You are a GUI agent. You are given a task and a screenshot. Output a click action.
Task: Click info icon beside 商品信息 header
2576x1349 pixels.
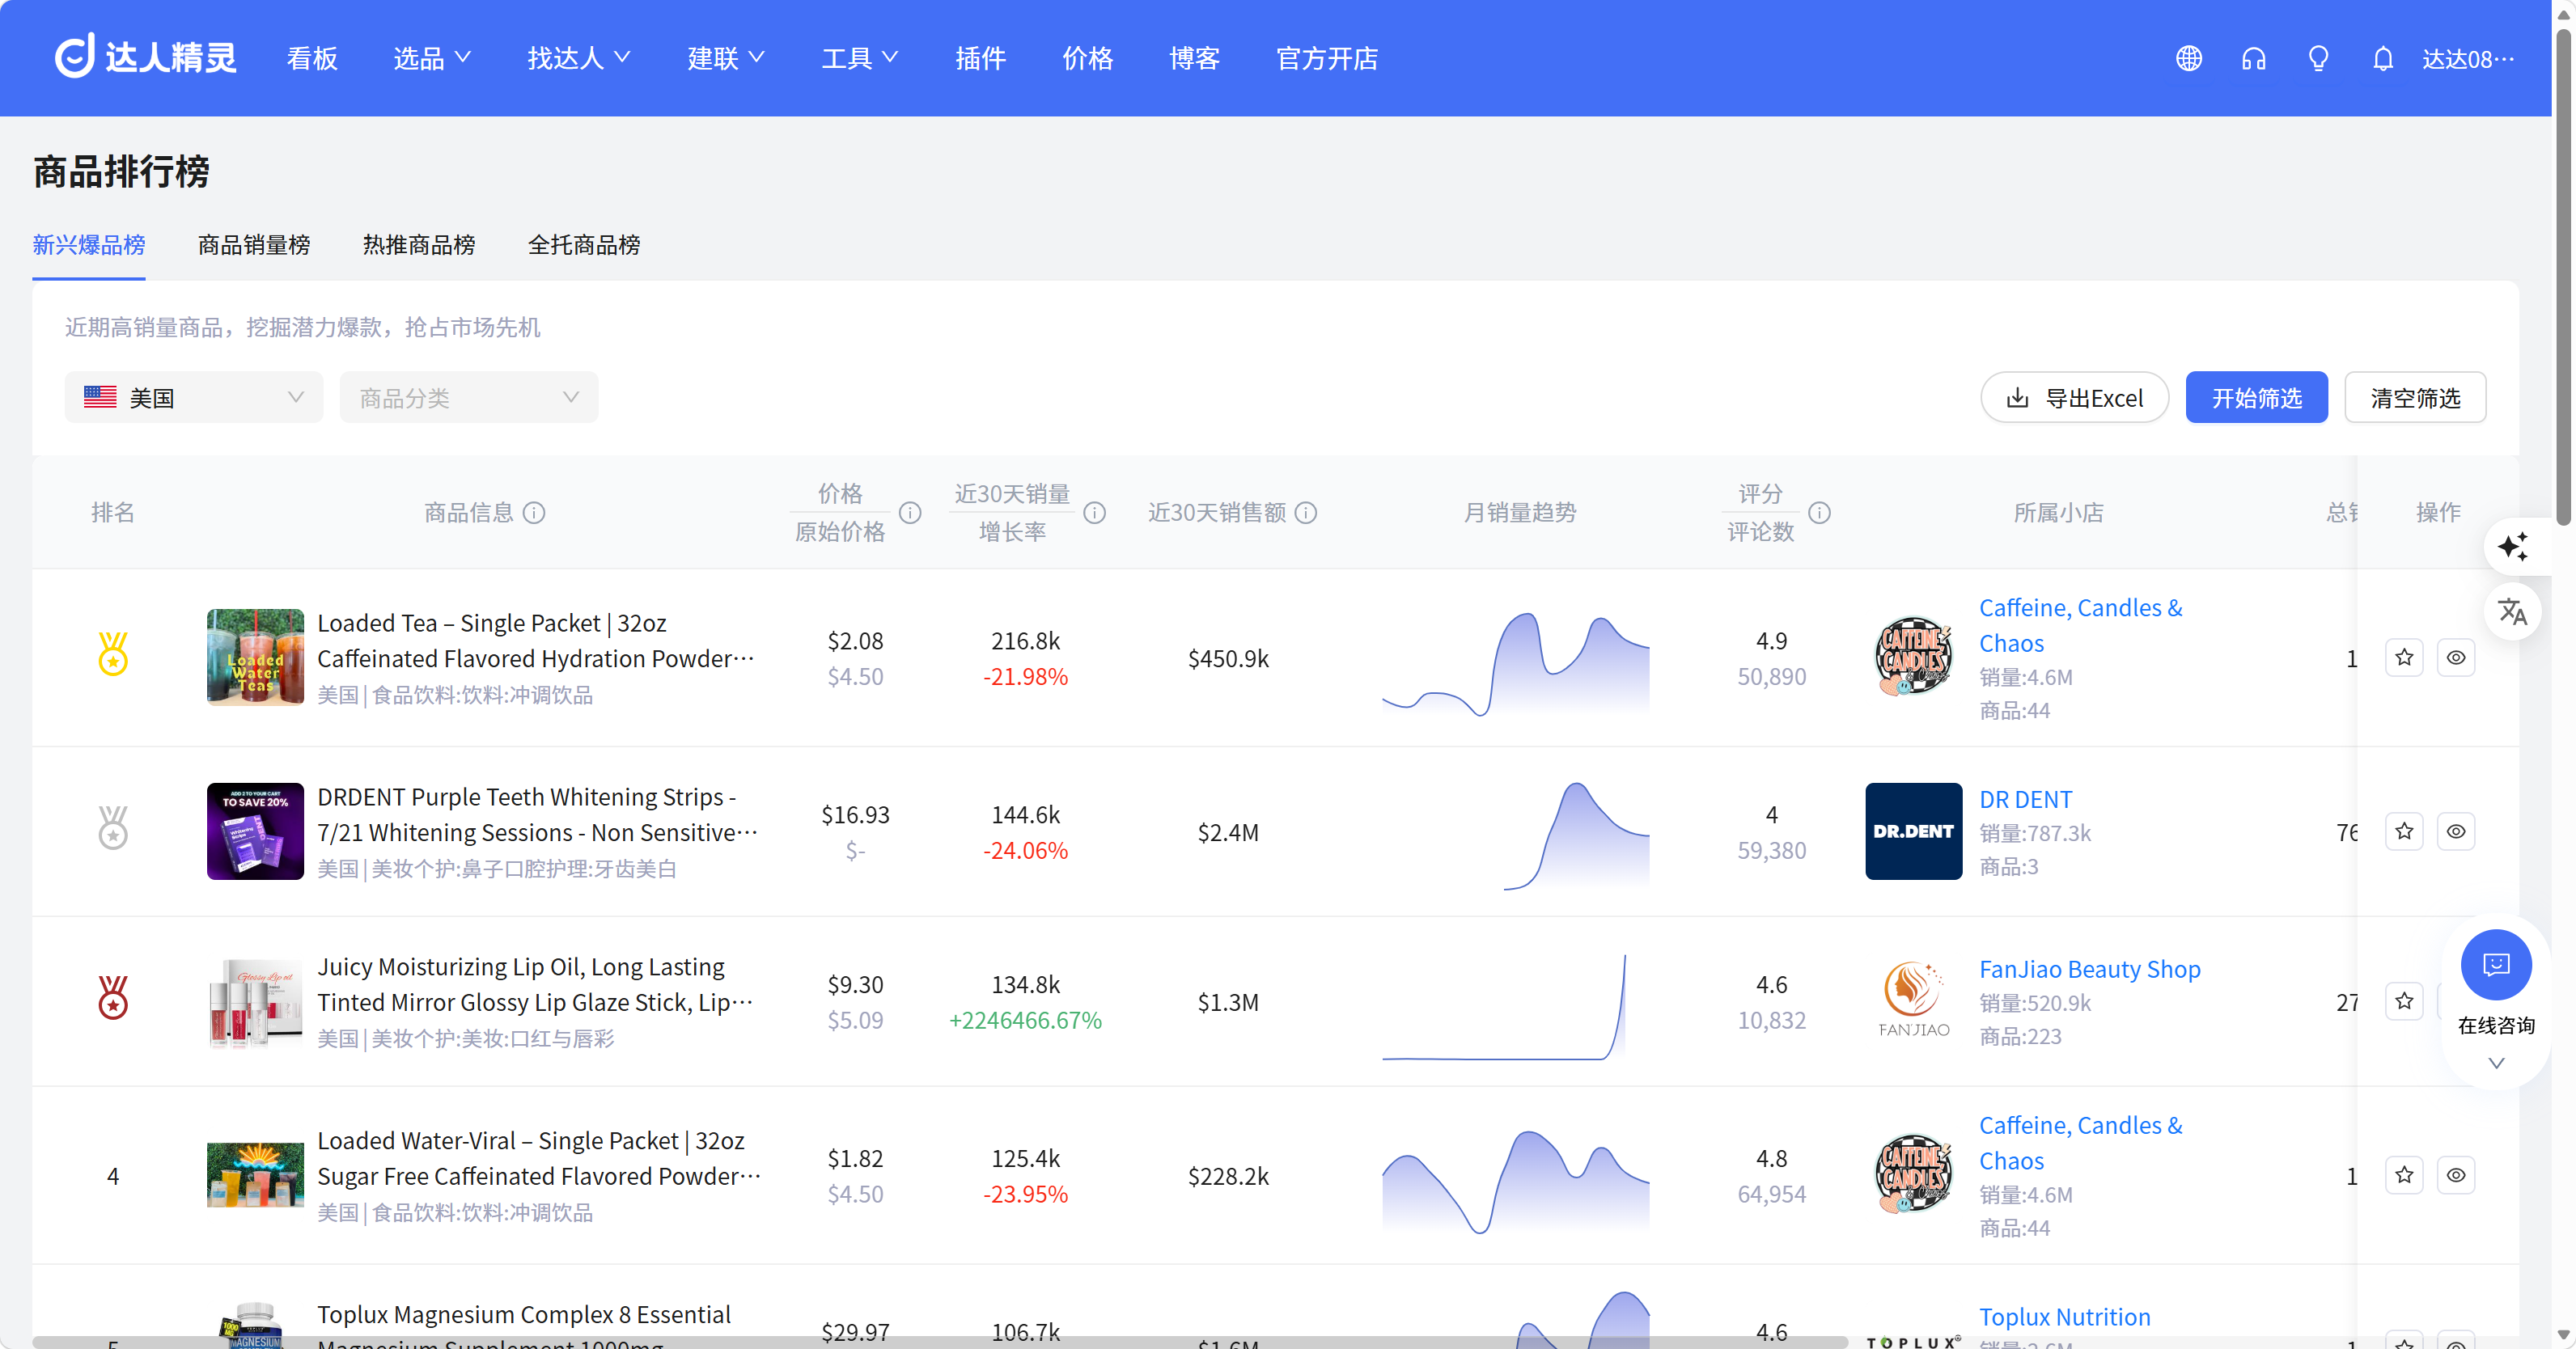(535, 513)
